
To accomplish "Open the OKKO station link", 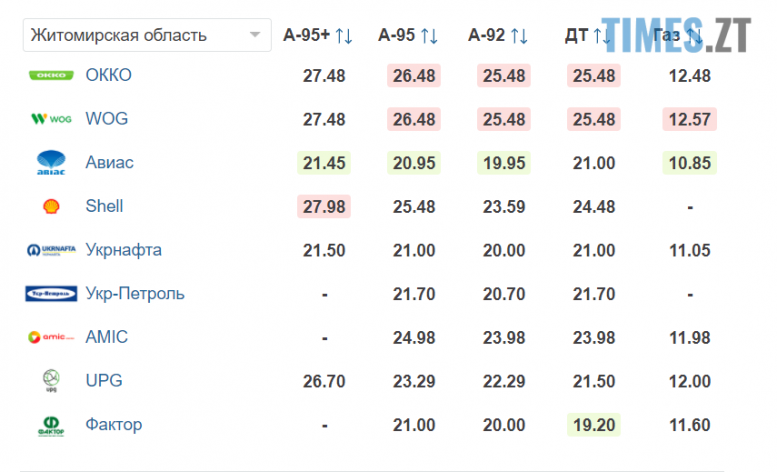I will coord(108,75).
